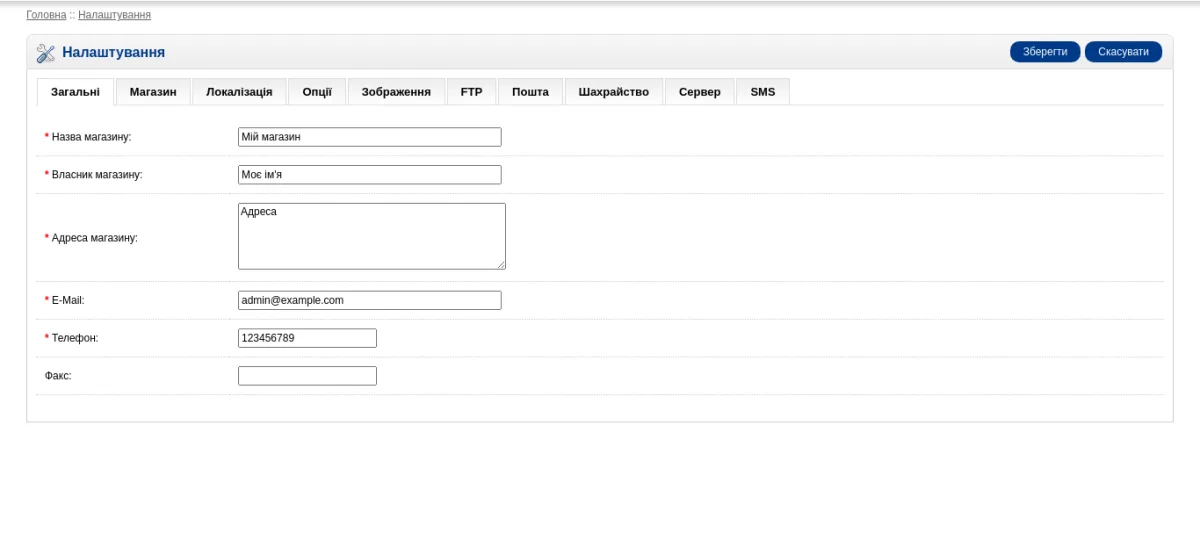This screenshot has height=548, width=1200.
Task: Focus the Назва магазину input field
Action: pyautogui.click(x=369, y=137)
